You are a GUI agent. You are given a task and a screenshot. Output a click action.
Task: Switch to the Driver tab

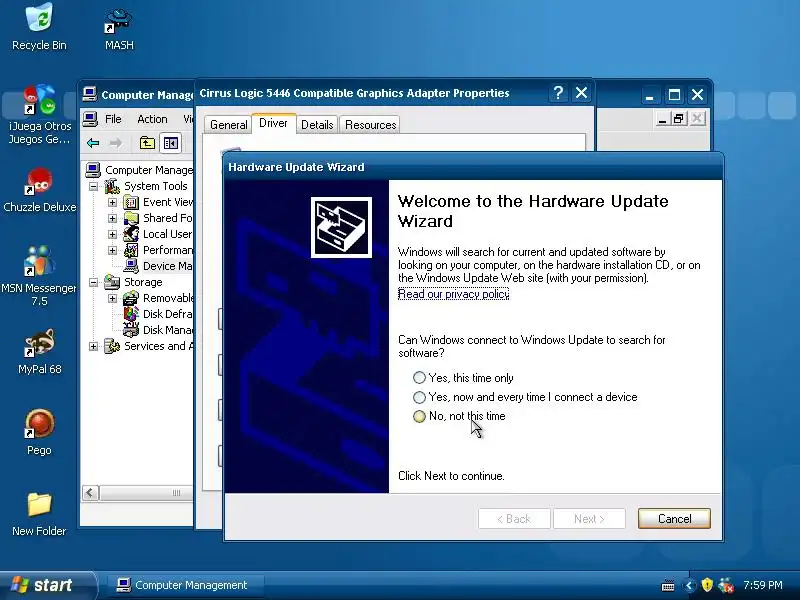coord(273,123)
